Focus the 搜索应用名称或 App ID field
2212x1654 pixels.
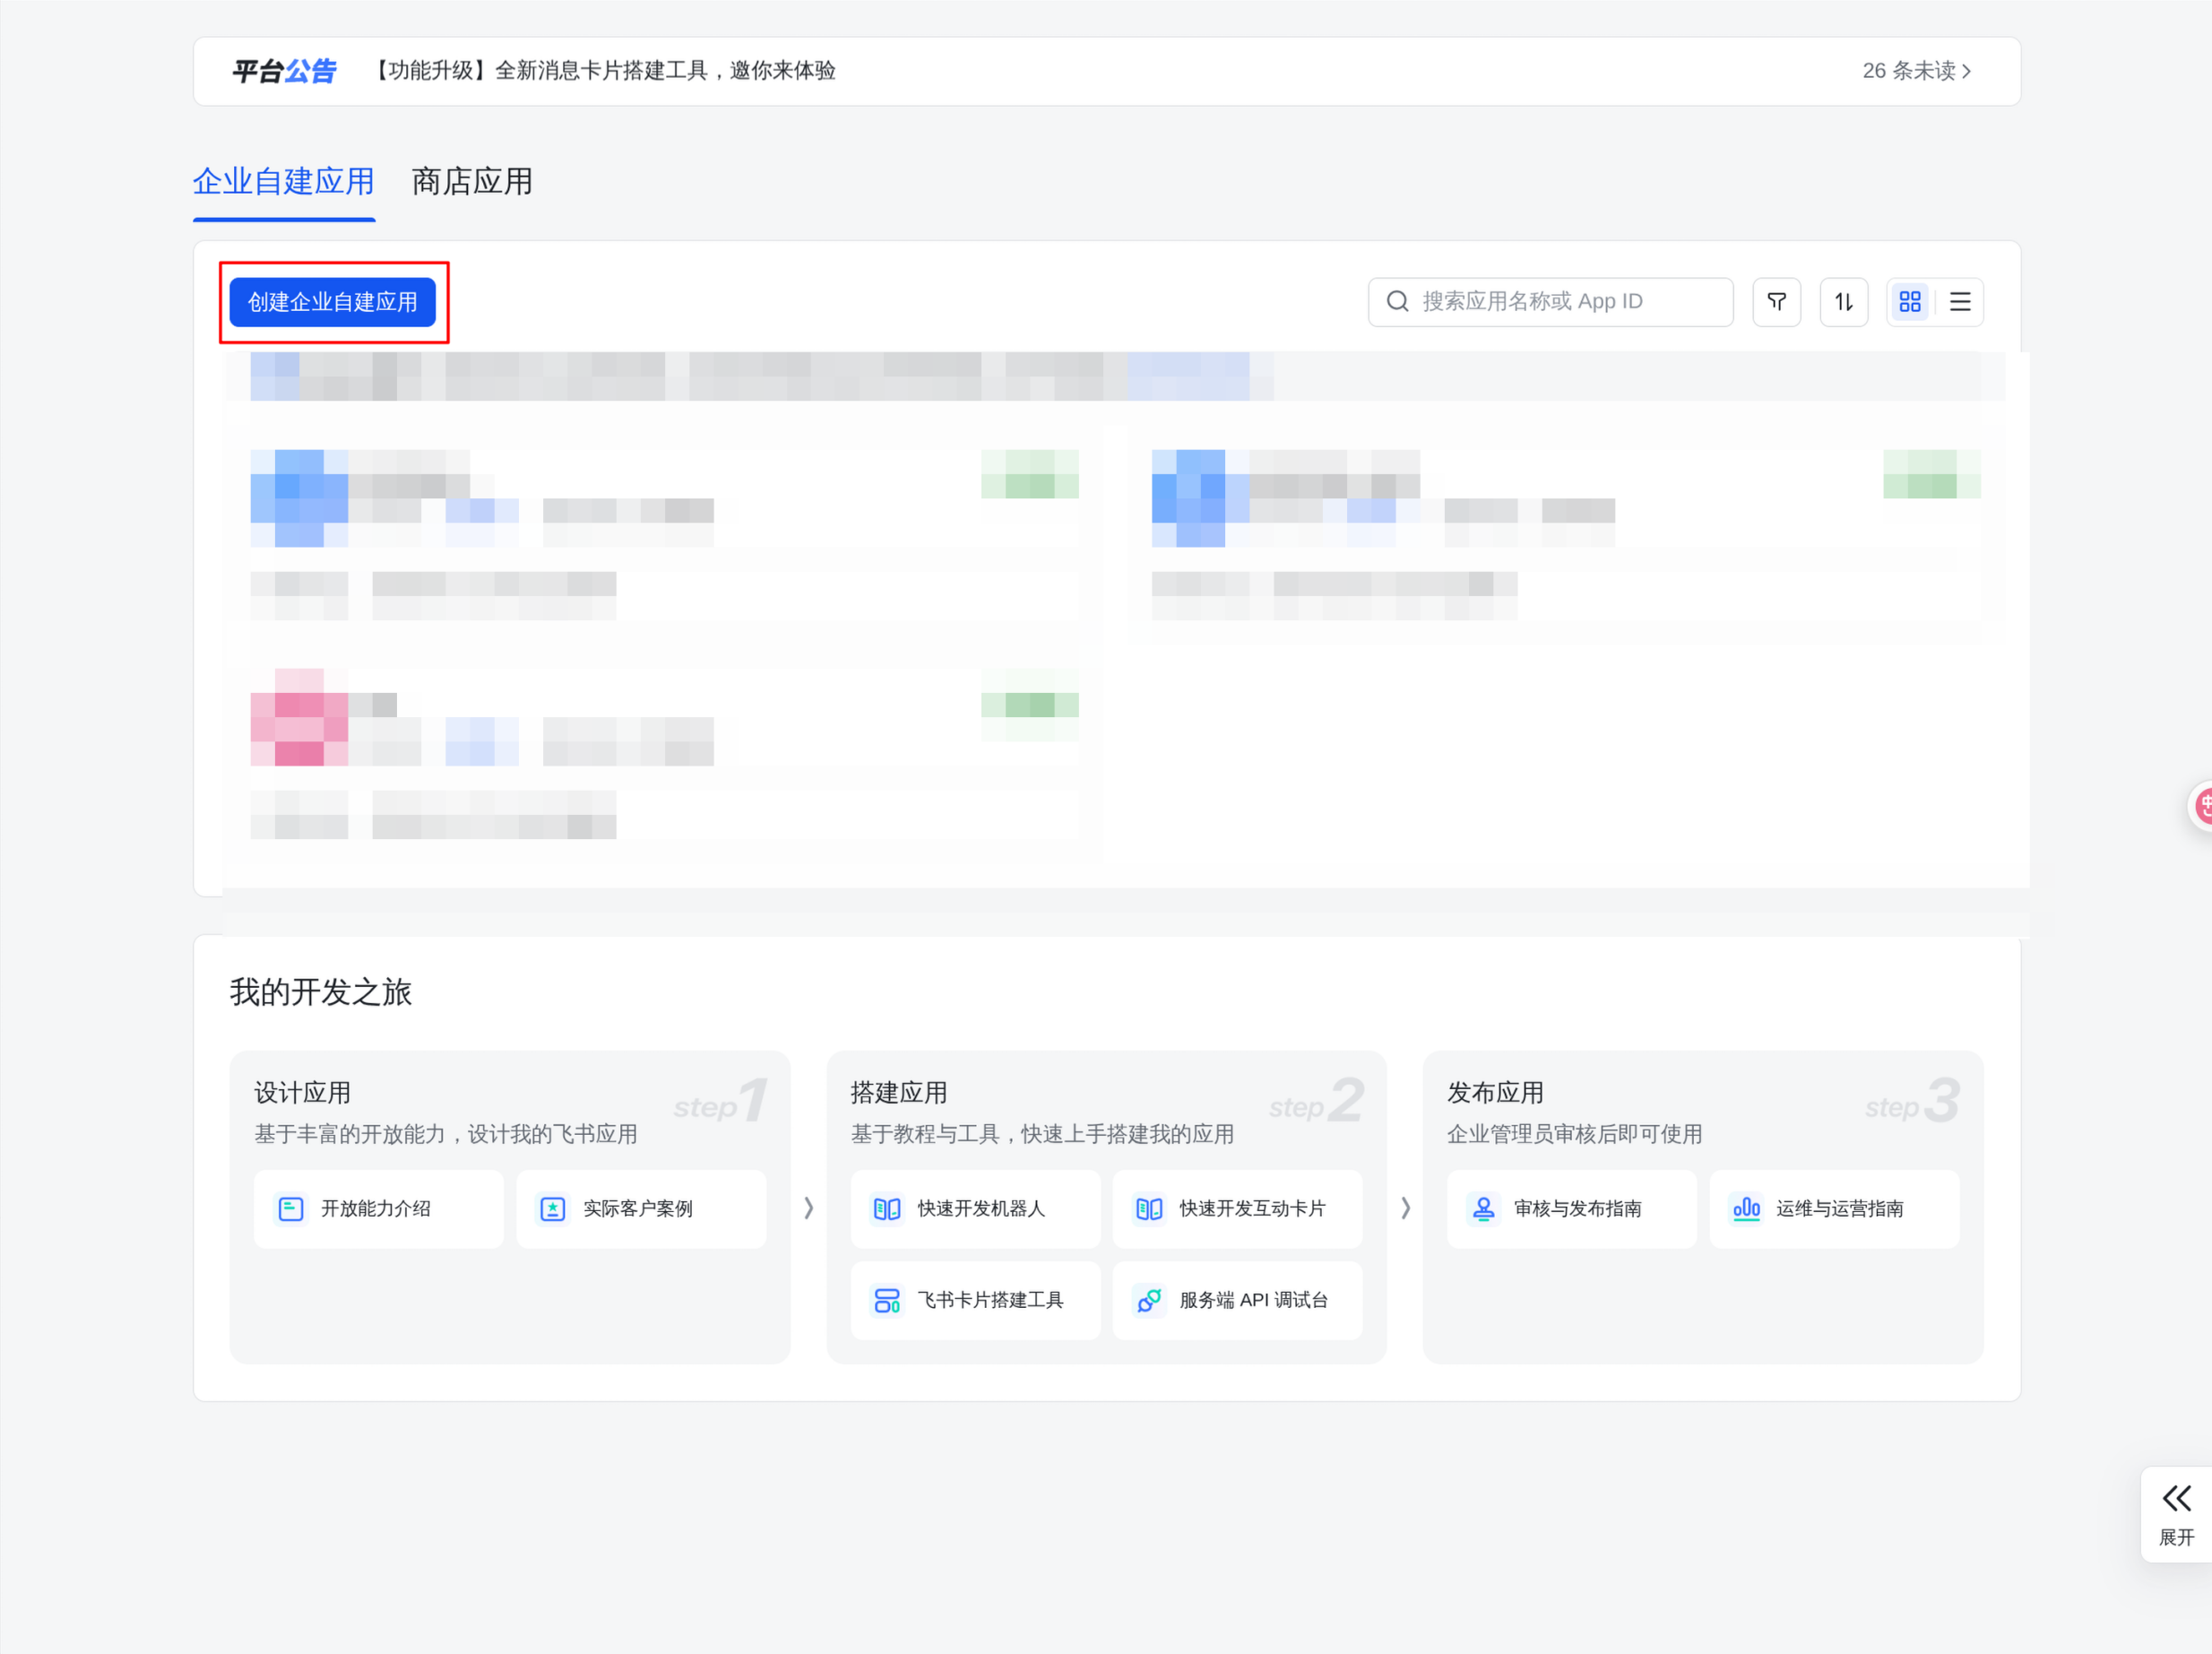point(1550,302)
